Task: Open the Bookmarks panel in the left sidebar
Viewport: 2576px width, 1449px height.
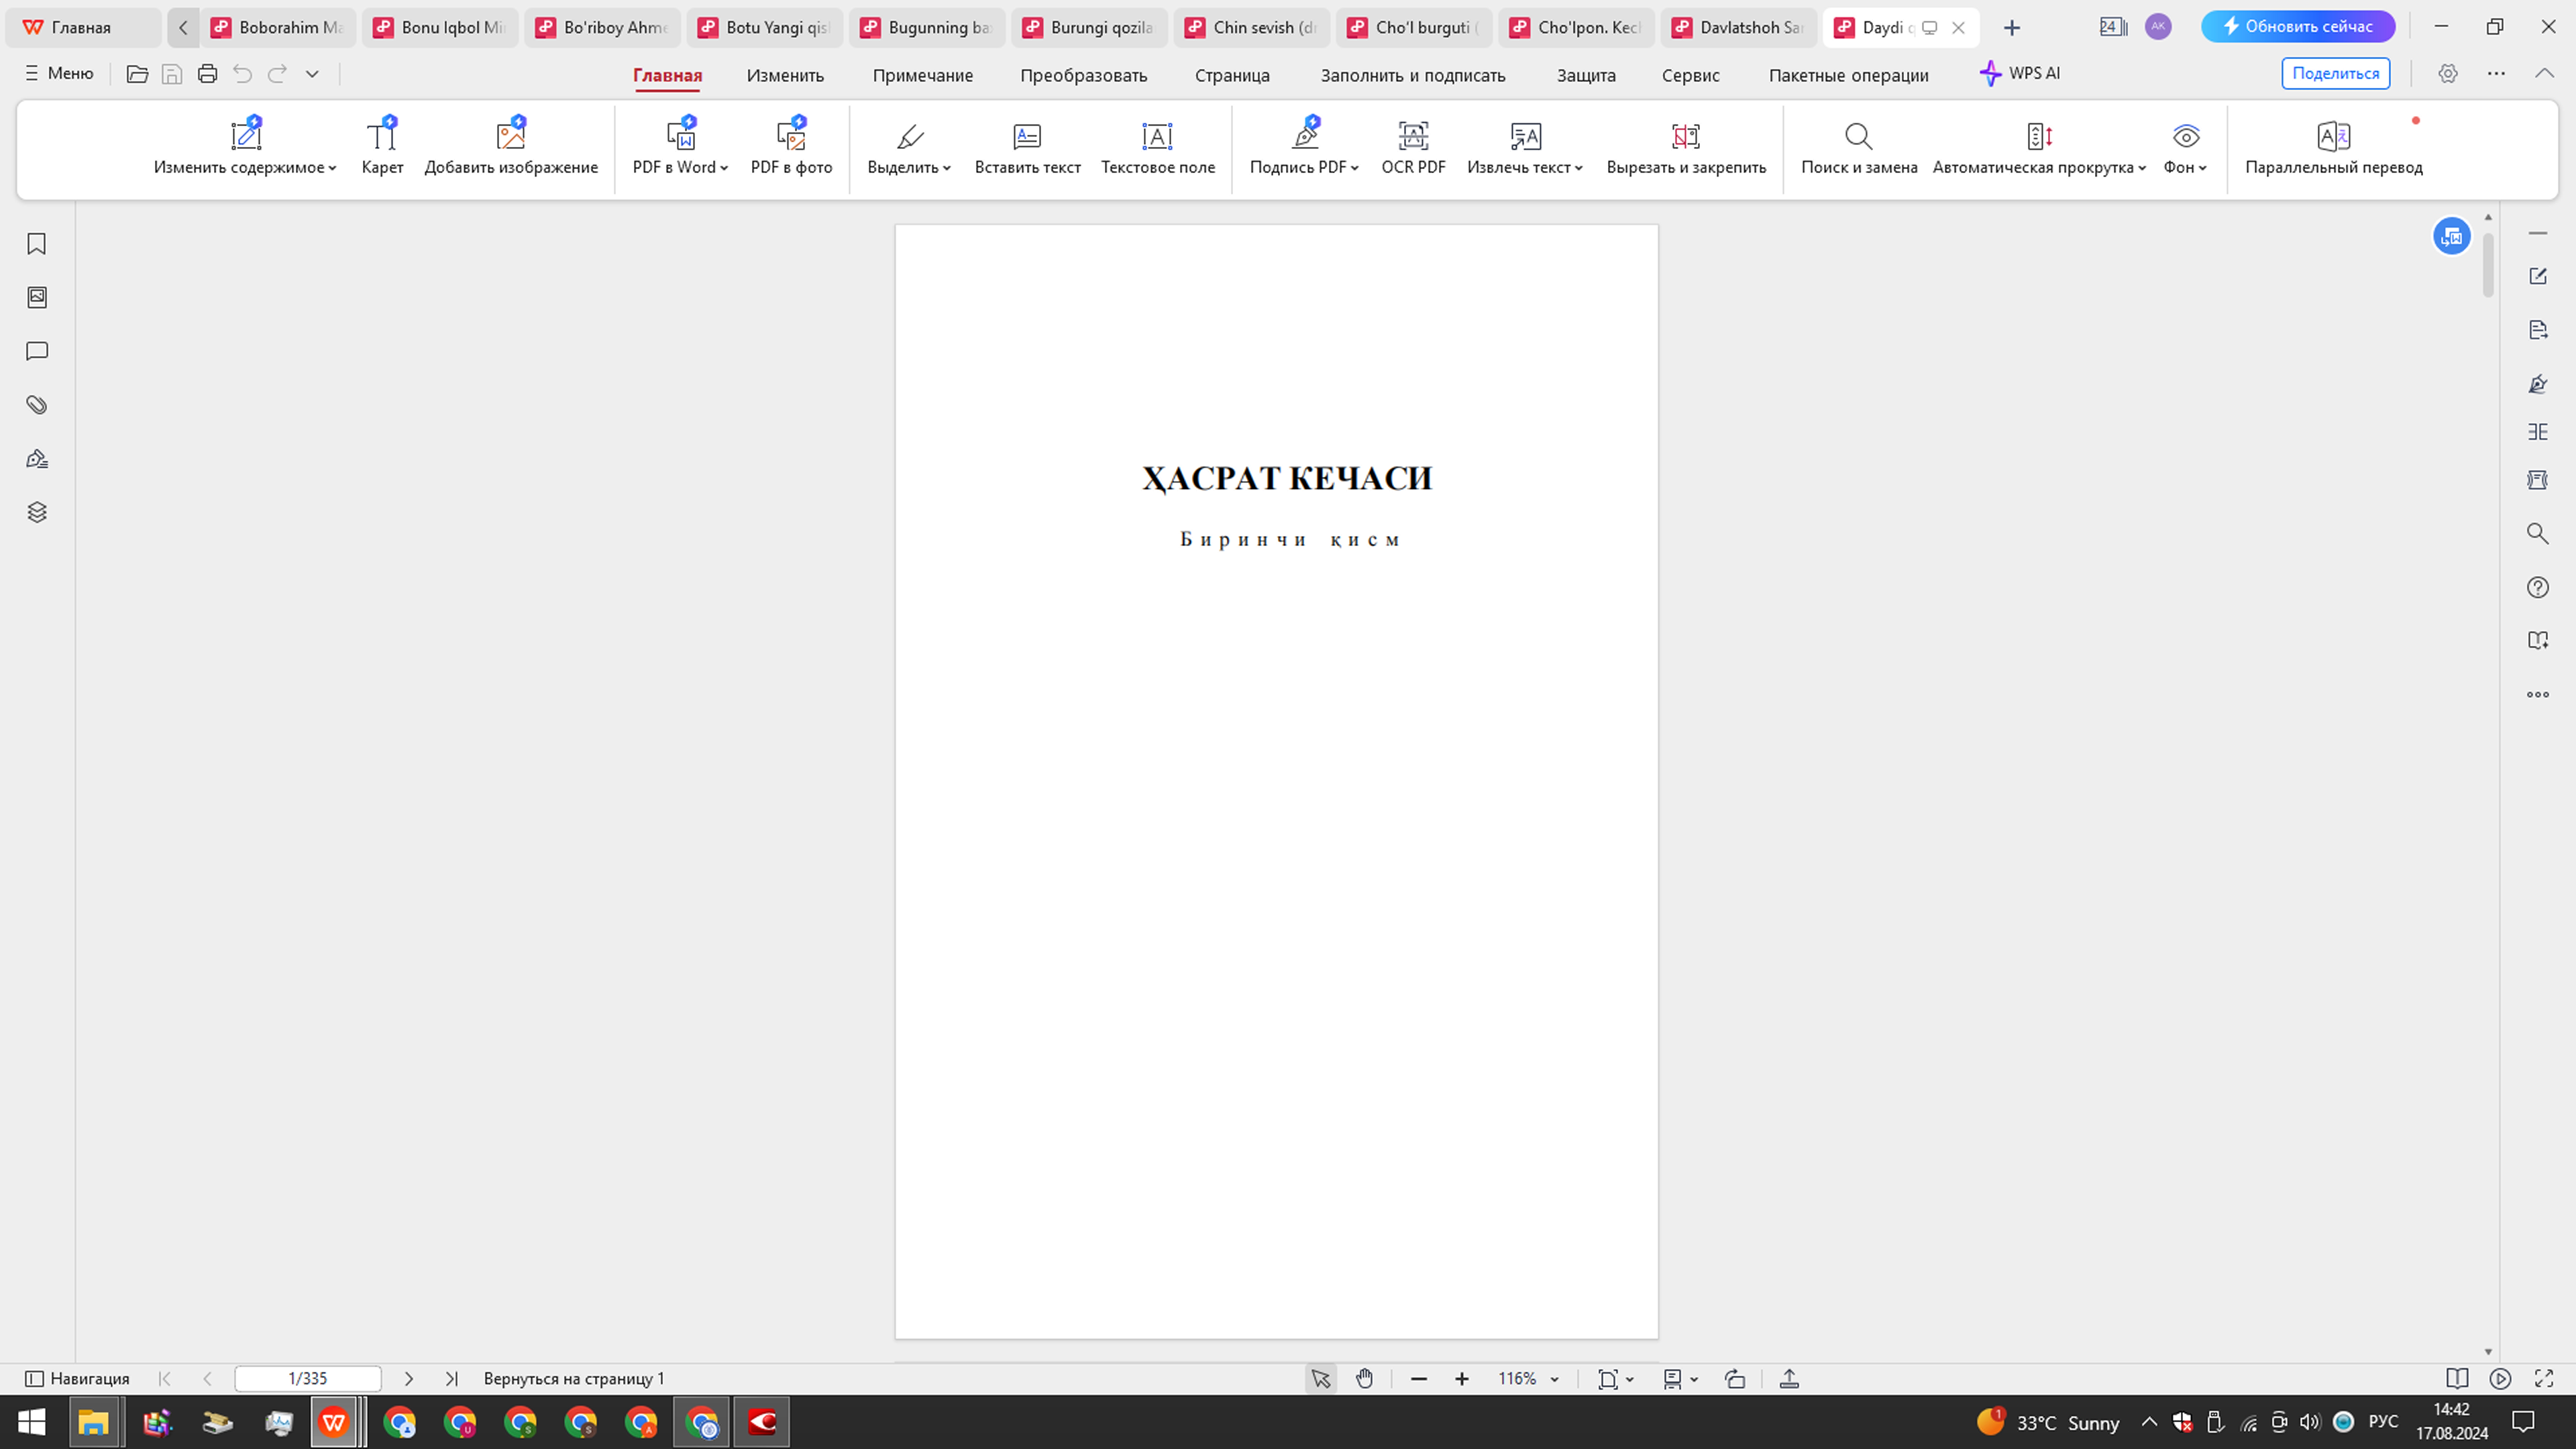Action: click(37, 244)
